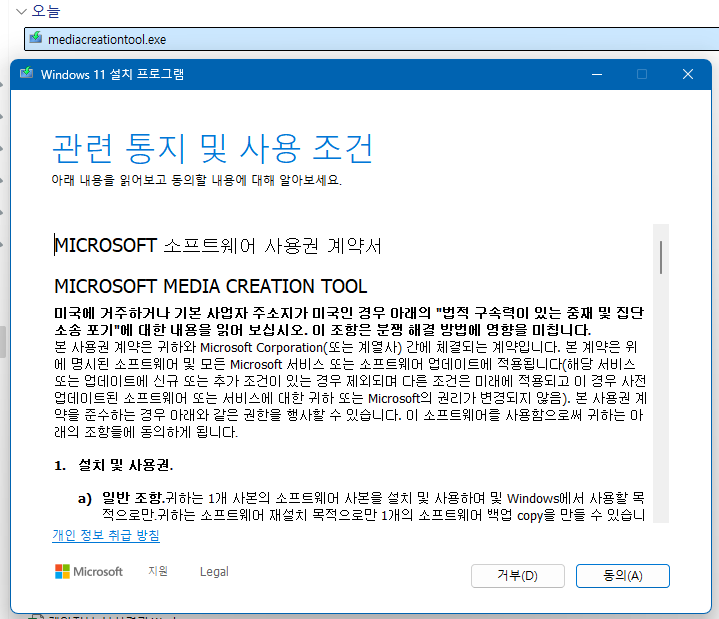Click the 관련 통지 및 사용 조건 title

coord(213,149)
